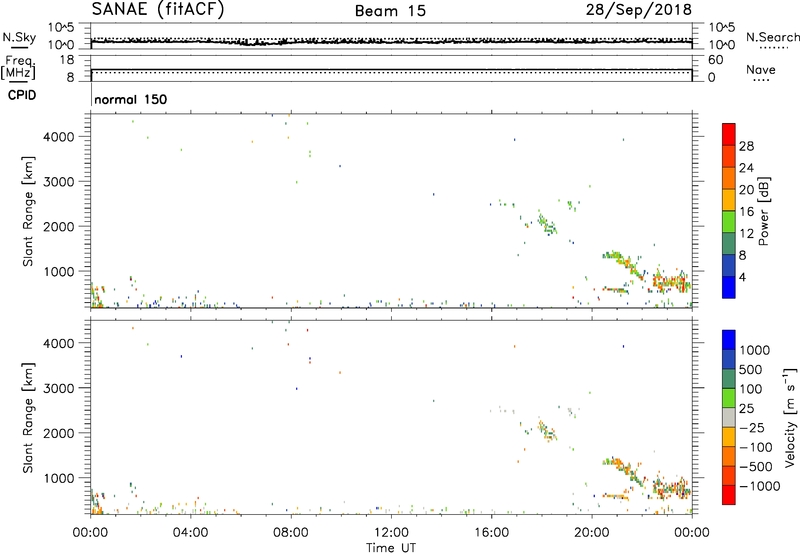Image resolution: width=800 pixels, height=554 pixels.
Task: Click the '20' label on Power colorbar
Action: [746, 190]
